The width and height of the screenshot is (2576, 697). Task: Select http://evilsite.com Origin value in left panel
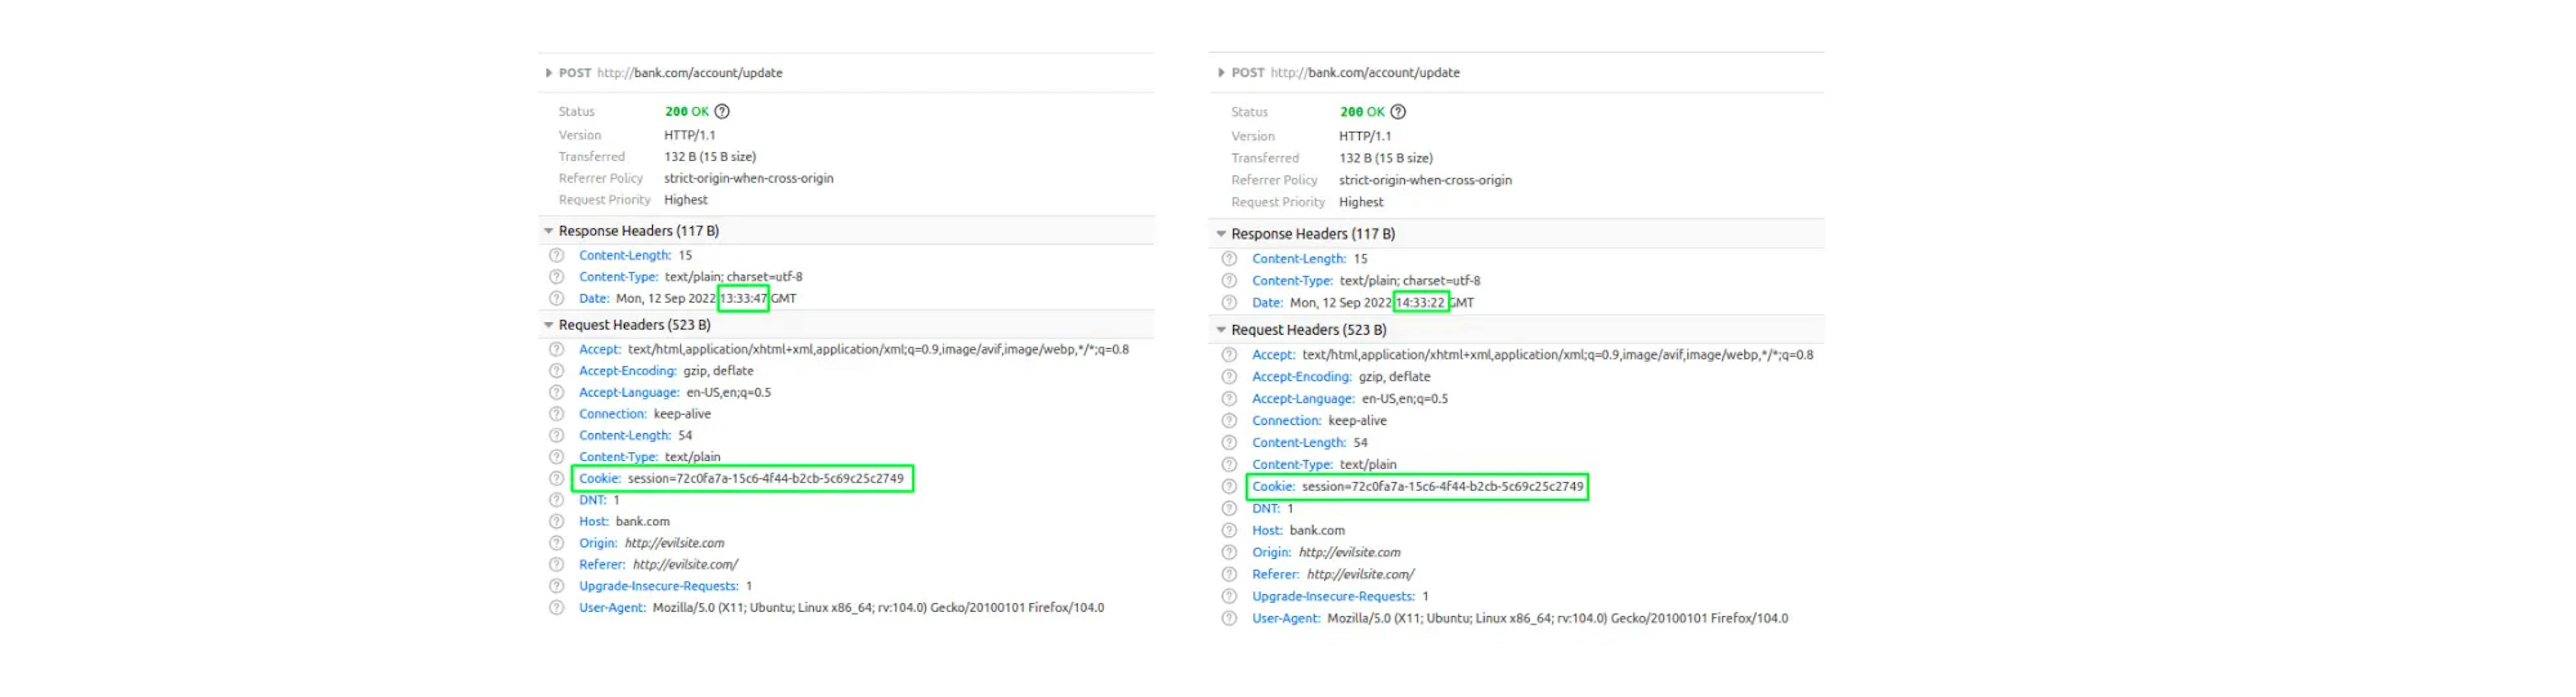674,543
